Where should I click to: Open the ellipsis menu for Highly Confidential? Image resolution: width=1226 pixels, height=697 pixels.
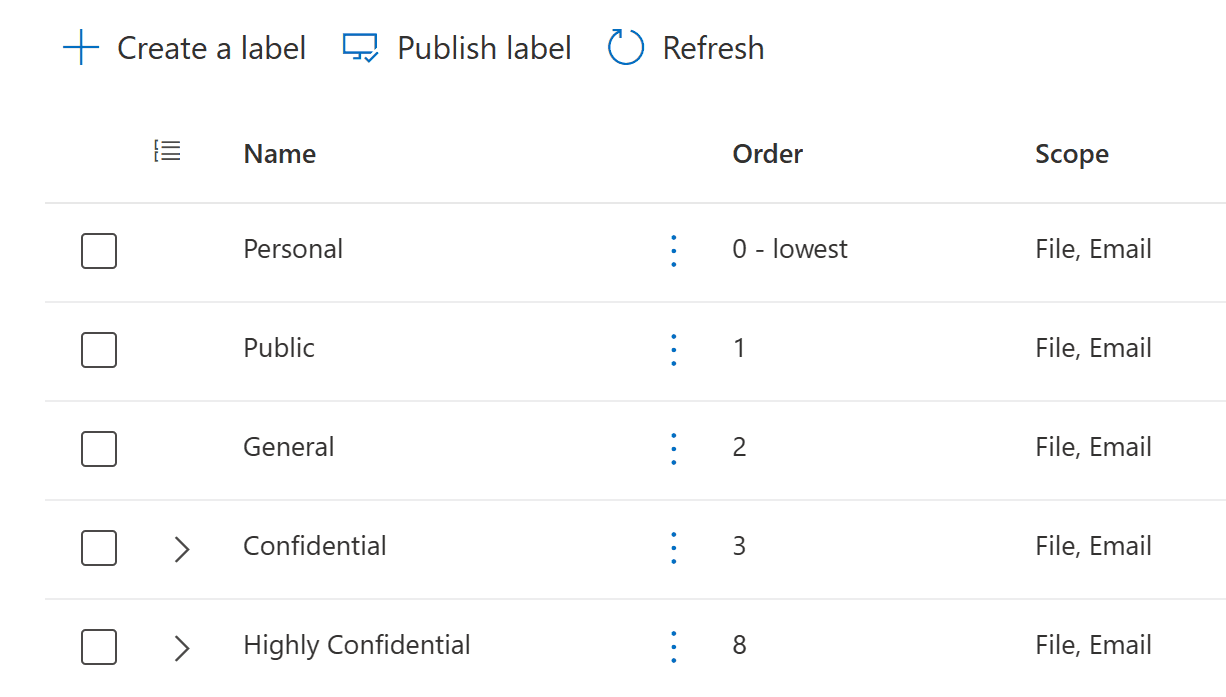pos(673,647)
